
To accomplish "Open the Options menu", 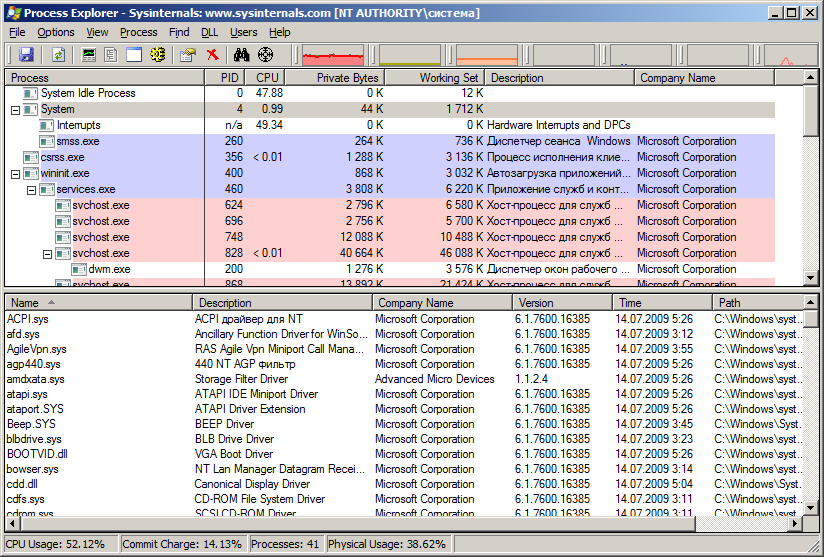I will (56, 32).
